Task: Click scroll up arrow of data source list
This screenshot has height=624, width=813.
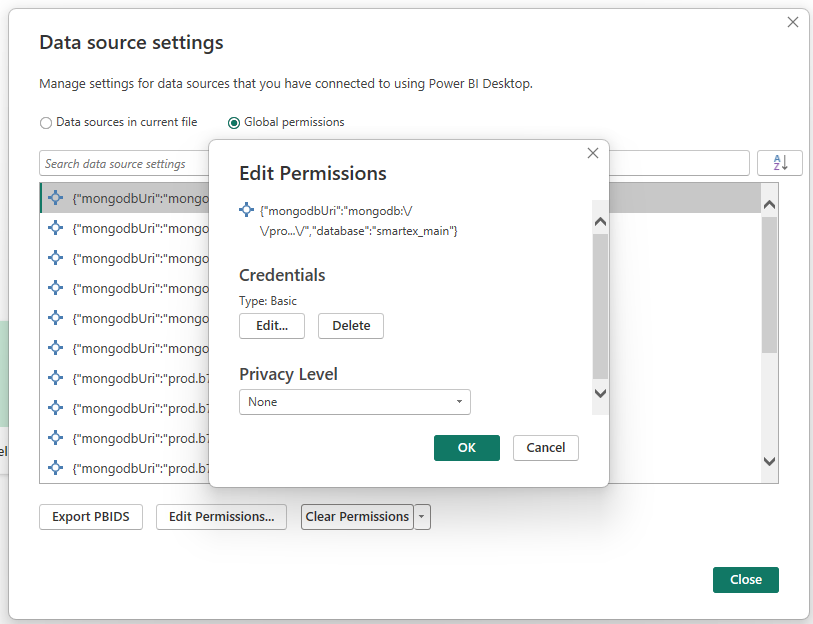Action: point(769,204)
